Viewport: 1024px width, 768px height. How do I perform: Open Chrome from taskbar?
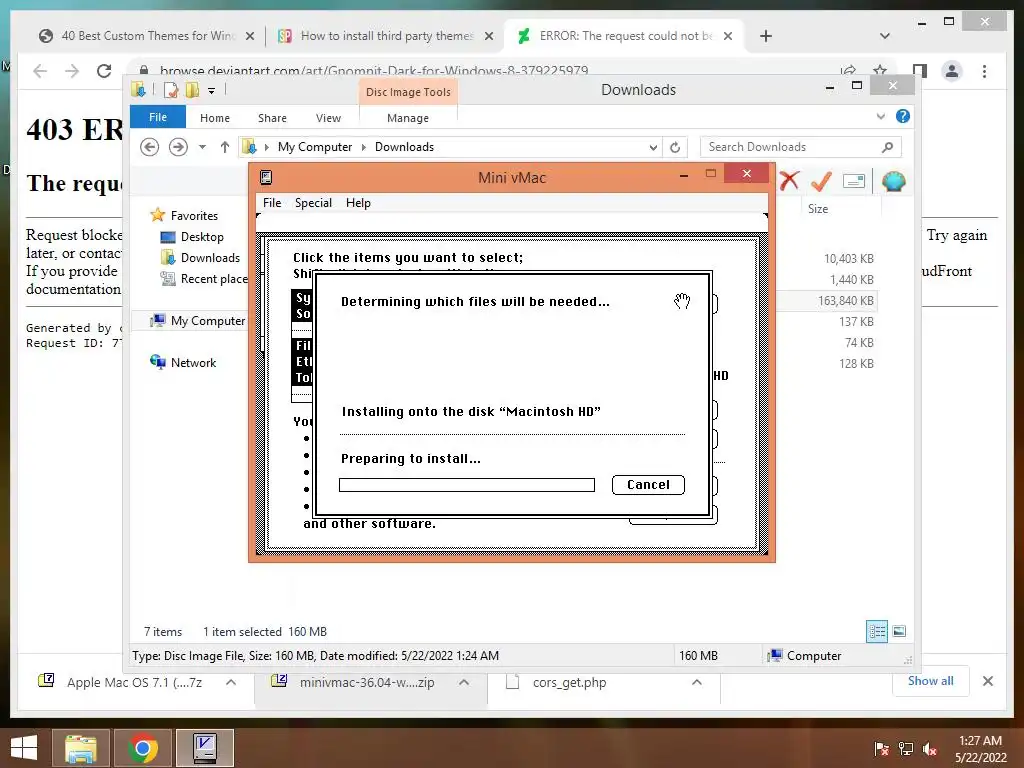pos(143,748)
